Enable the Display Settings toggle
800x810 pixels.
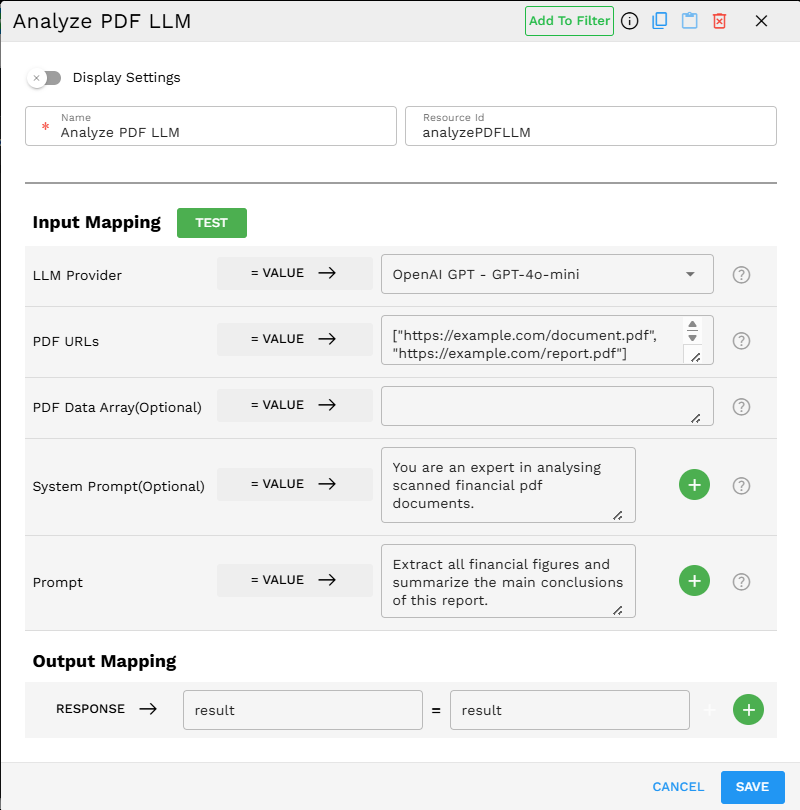coord(44,77)
